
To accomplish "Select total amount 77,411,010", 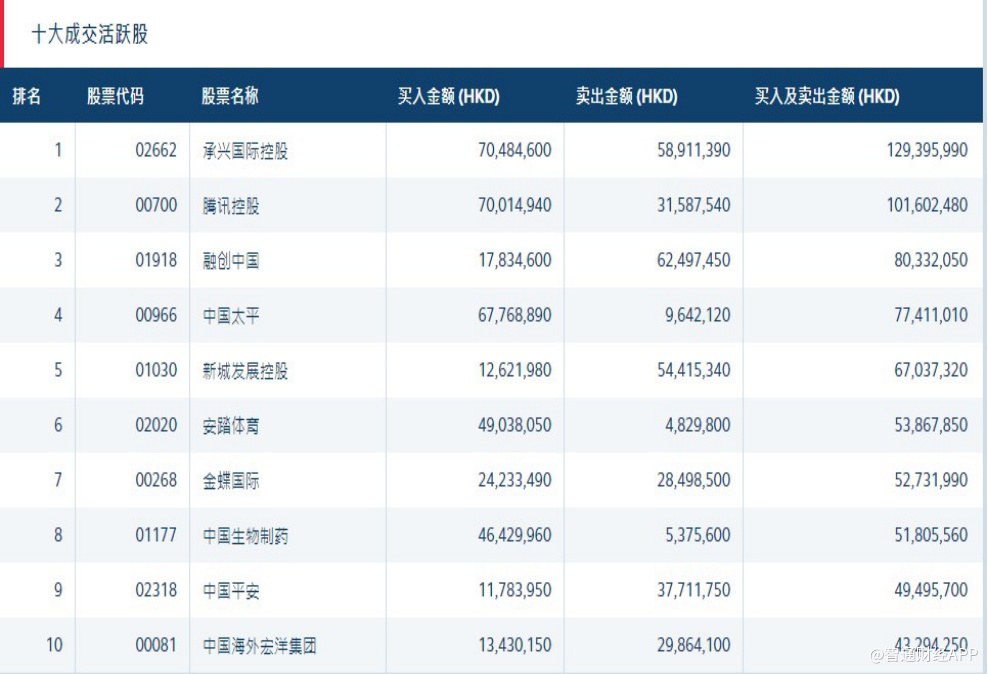I will click(931, 315).
